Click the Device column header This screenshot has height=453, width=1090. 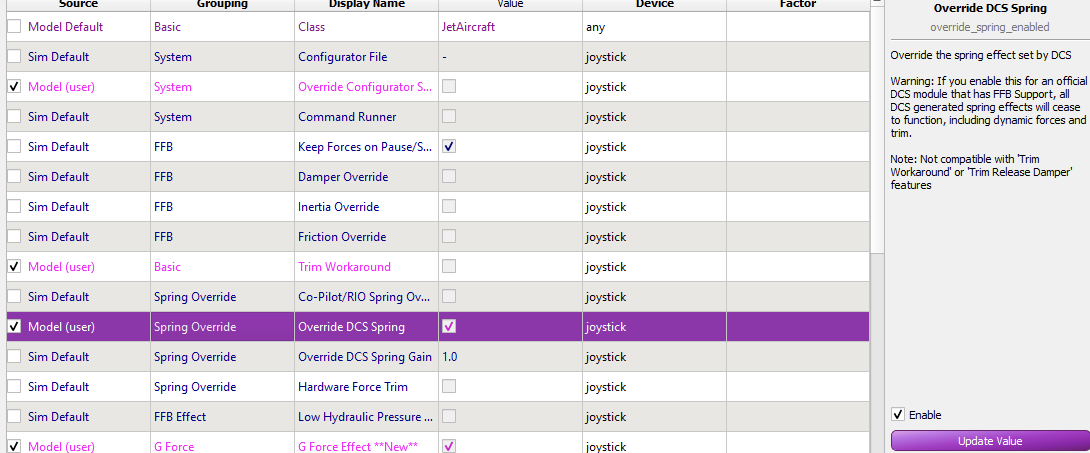654,4
